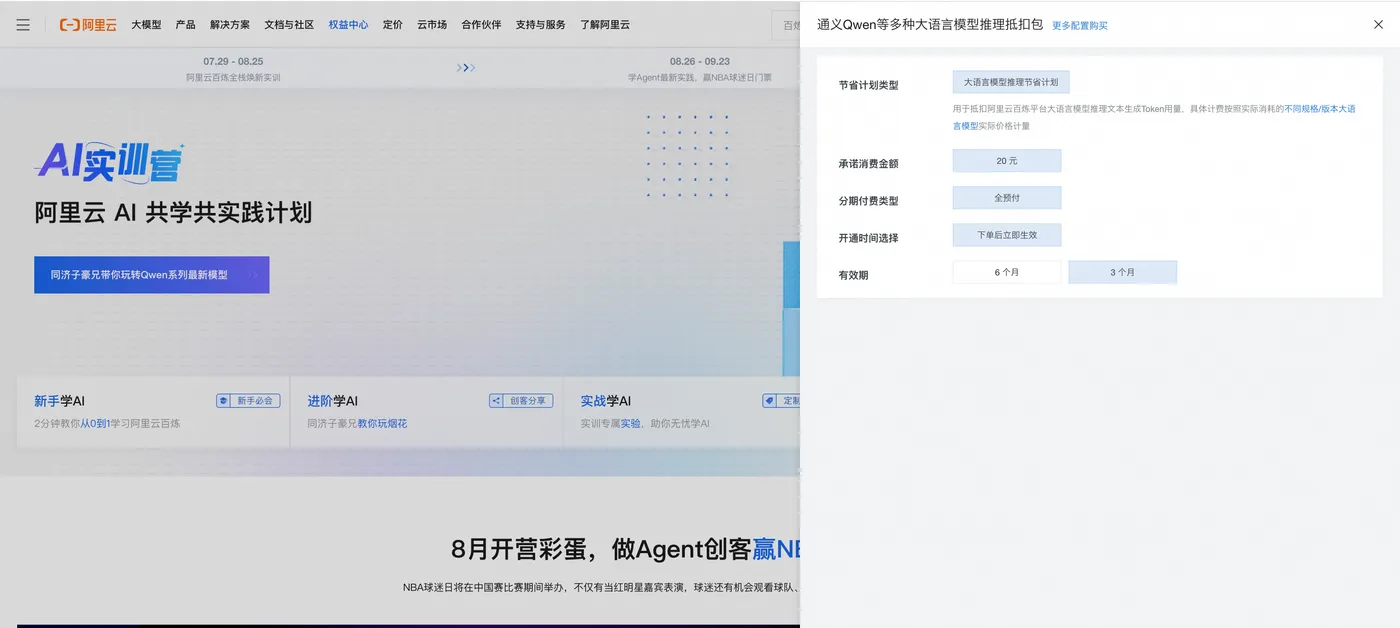Open the hamburger menu icon
The image size is (1400, 628).
click(23, 25)
